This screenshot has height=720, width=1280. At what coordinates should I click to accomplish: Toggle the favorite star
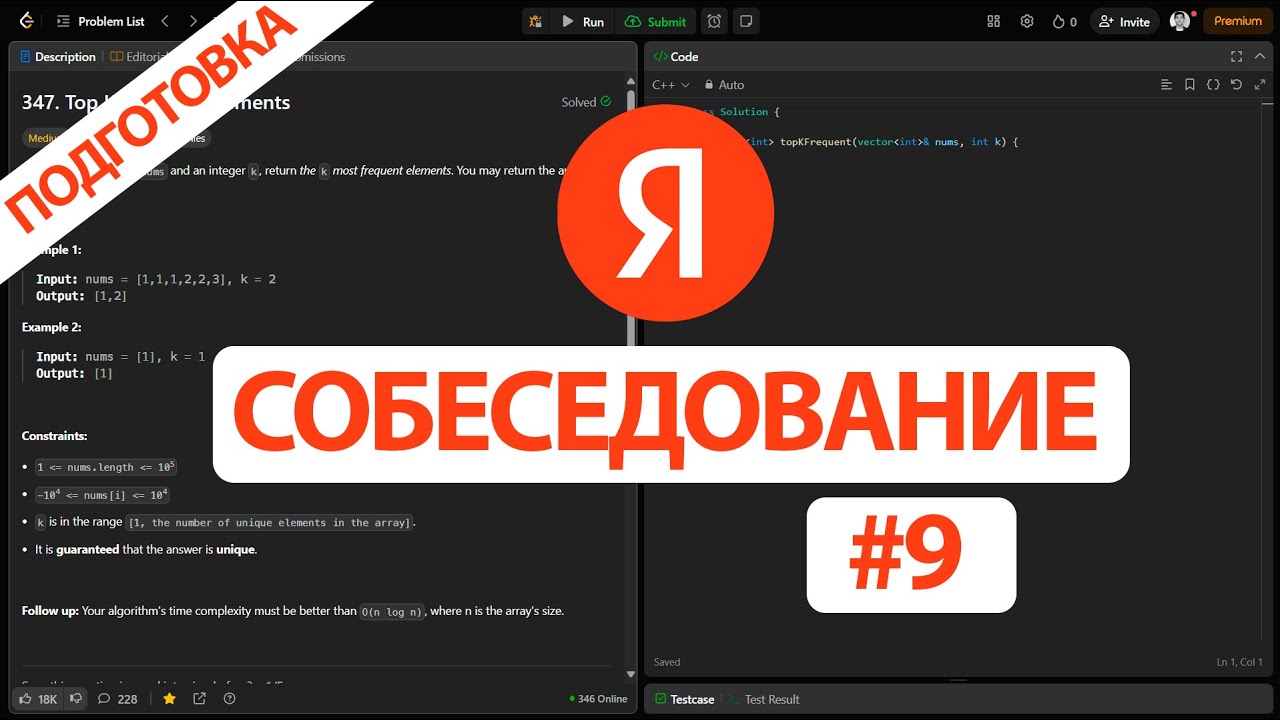[170, 699]
